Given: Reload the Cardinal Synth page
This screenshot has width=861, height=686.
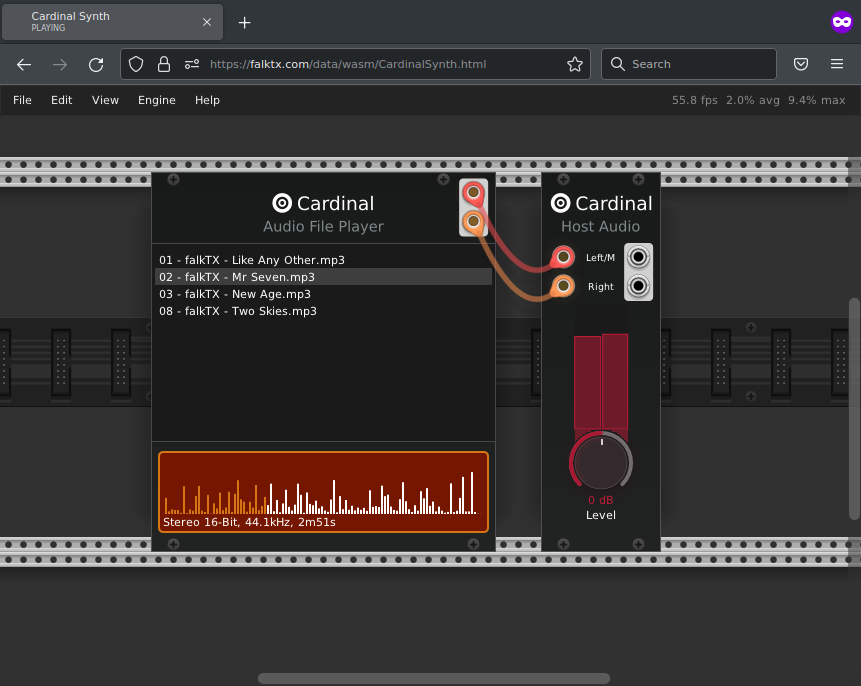Looking at the screenshot, I should click(x=96, y=64).
